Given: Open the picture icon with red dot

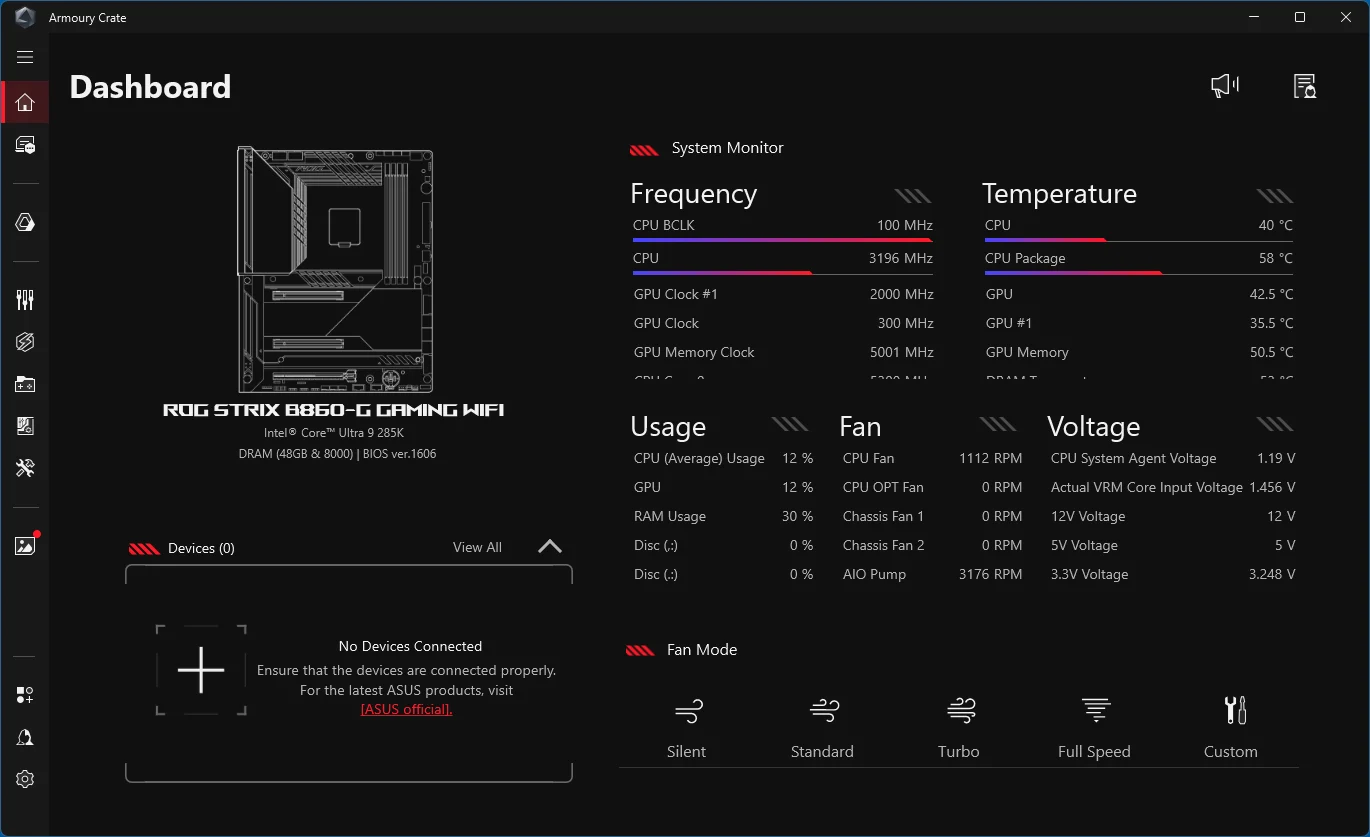Looking at the screenshot, I should (25, 545).
